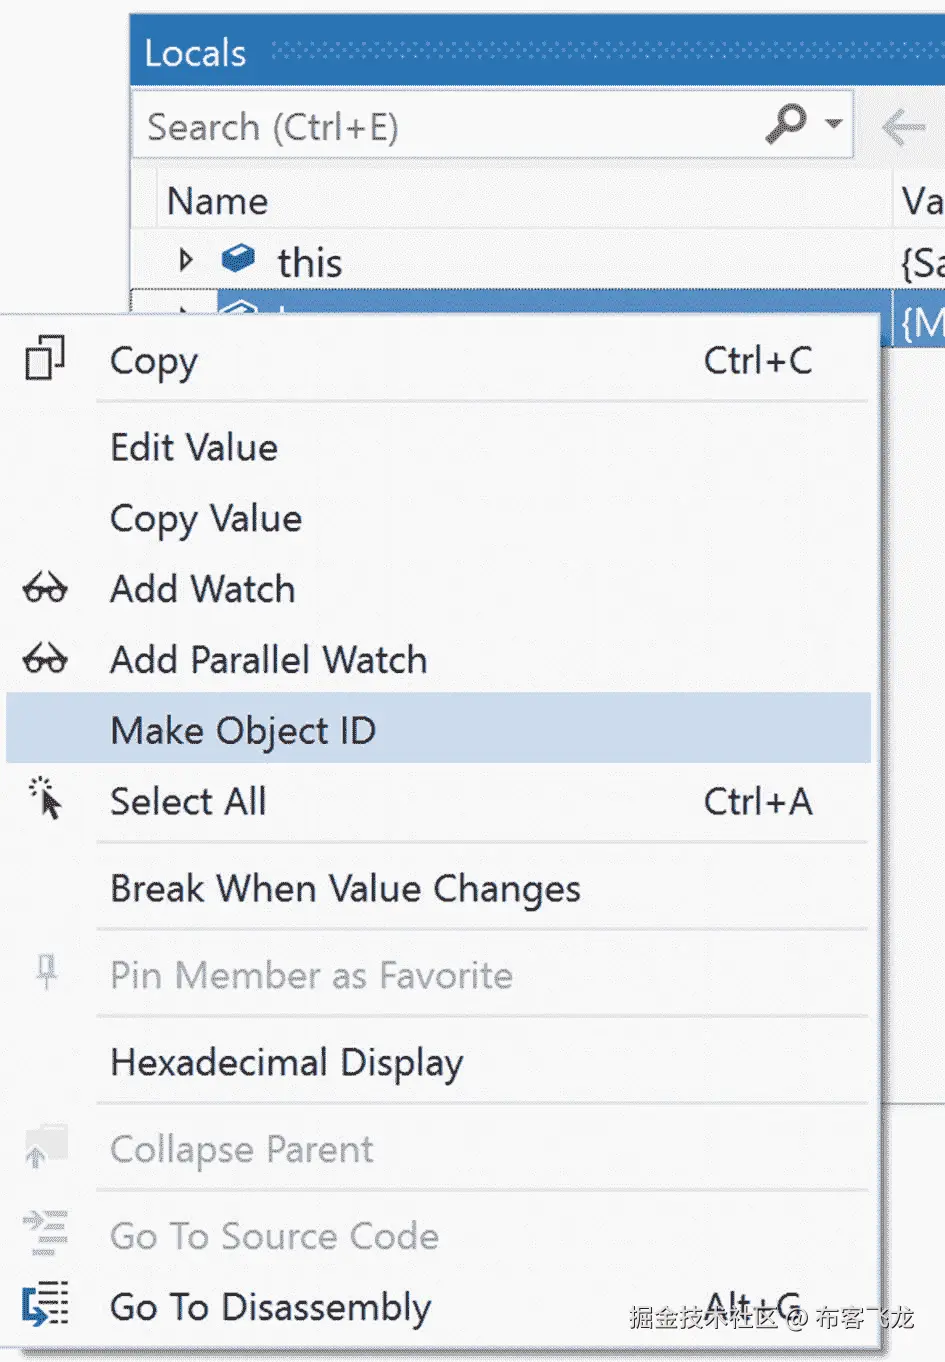Click the Copy icon in context menu
The image size is (945, 1362).
click(45, 358)
